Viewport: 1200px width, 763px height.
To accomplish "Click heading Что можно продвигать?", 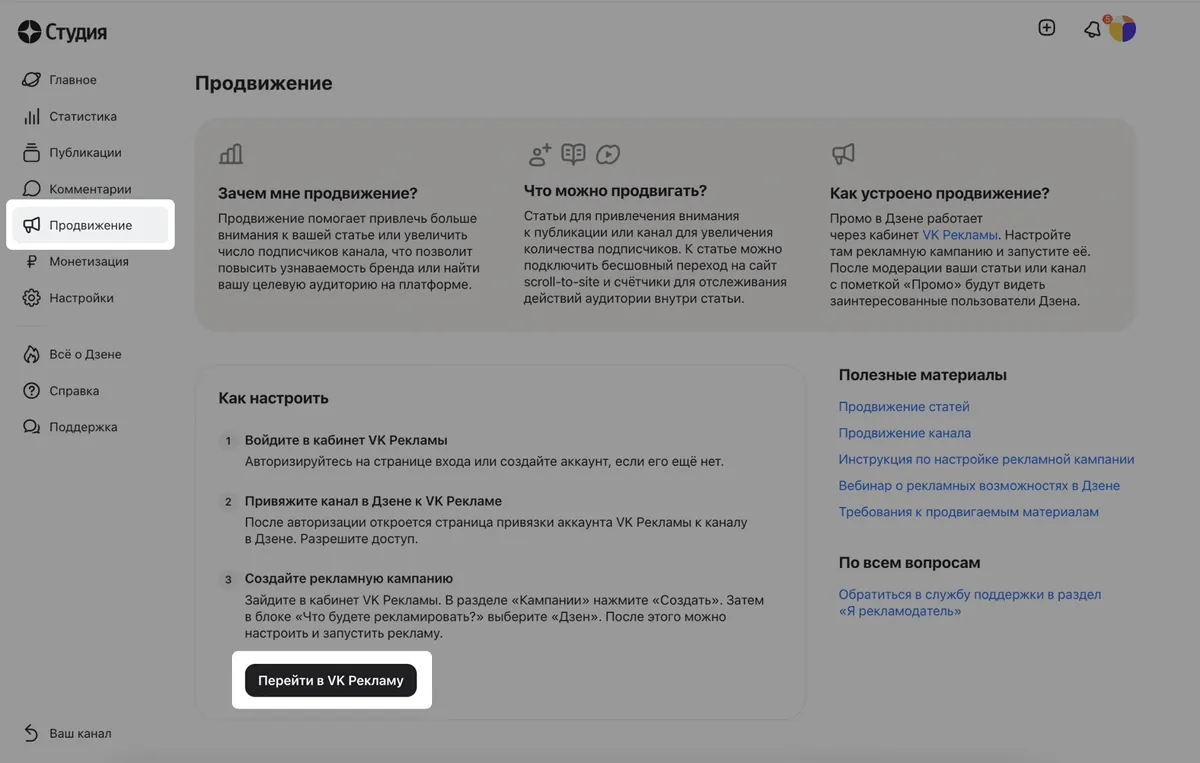I will point(615,190).
